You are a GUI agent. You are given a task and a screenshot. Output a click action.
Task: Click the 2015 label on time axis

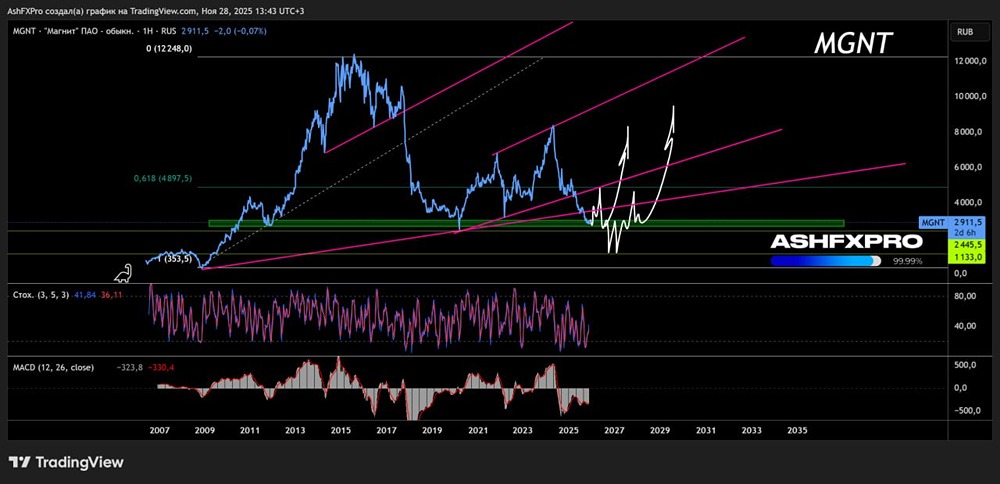pyautogui.click(x=341, y=430)
